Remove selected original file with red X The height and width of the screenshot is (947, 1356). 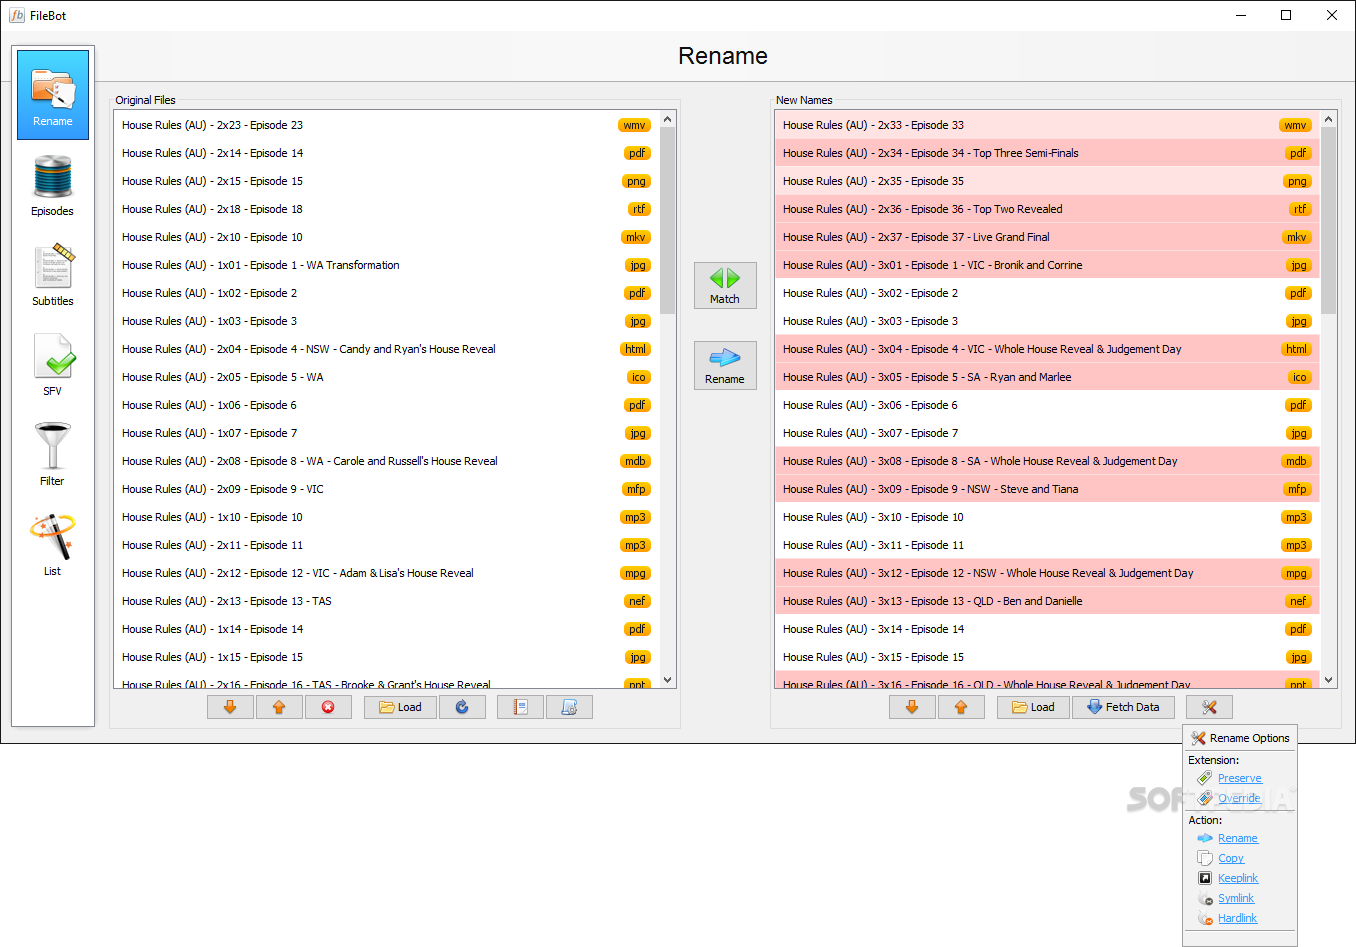(x=328, y=707)
